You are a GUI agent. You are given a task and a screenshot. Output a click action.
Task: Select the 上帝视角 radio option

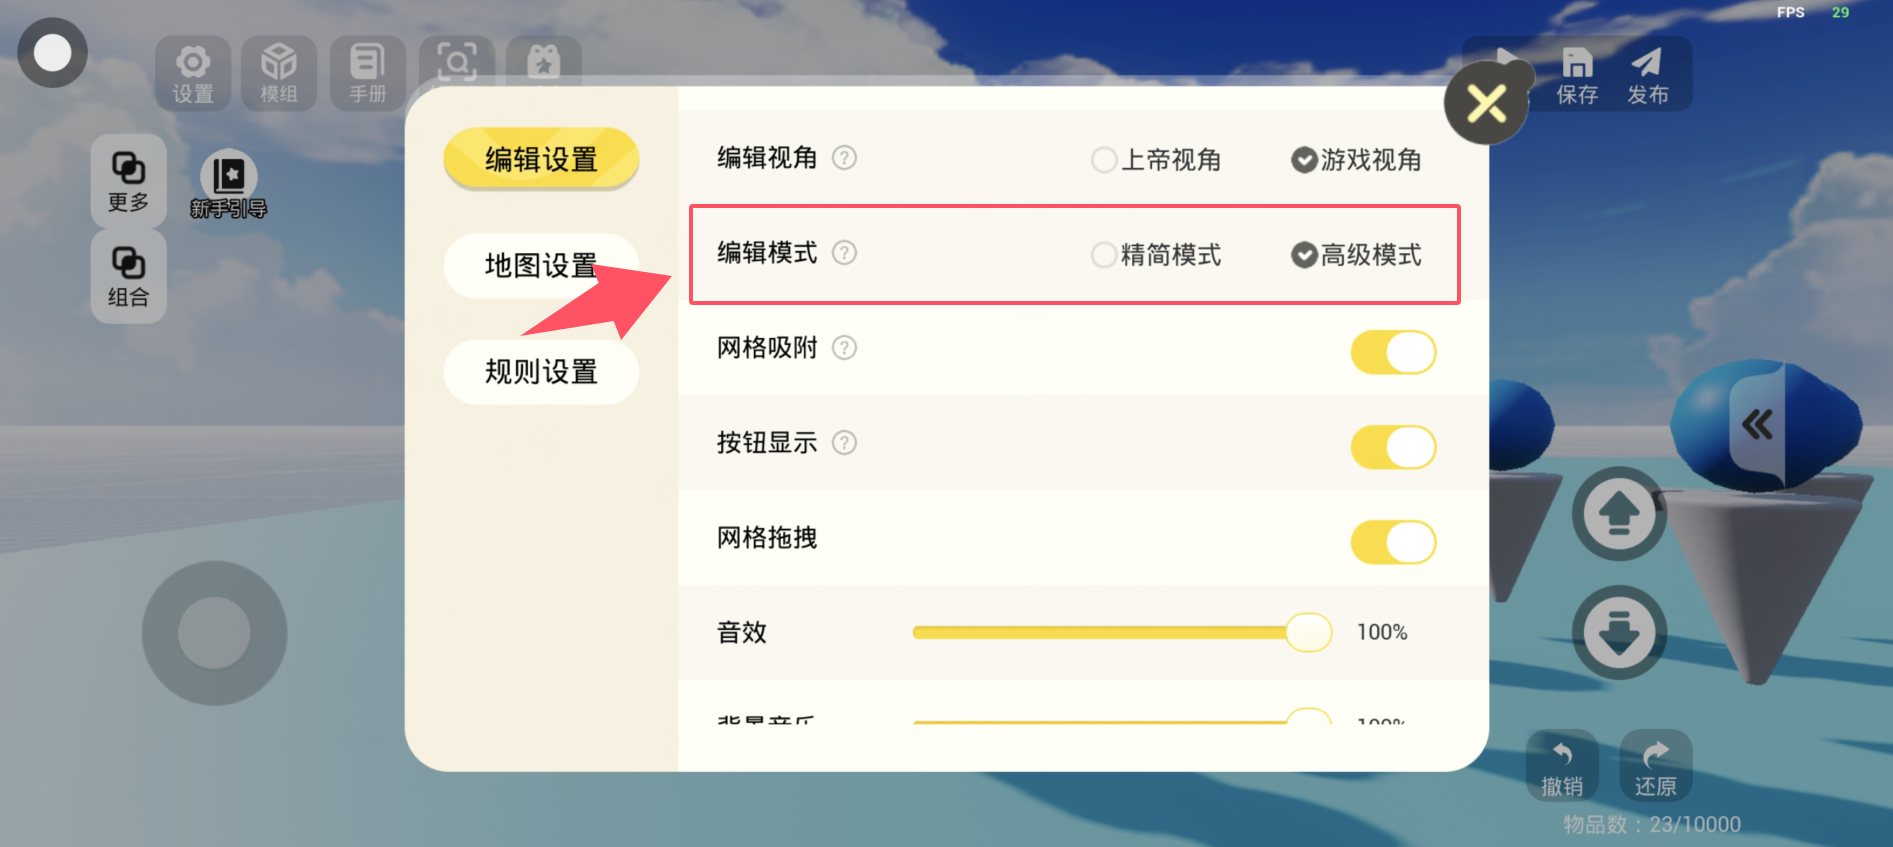pos(1104,160)
